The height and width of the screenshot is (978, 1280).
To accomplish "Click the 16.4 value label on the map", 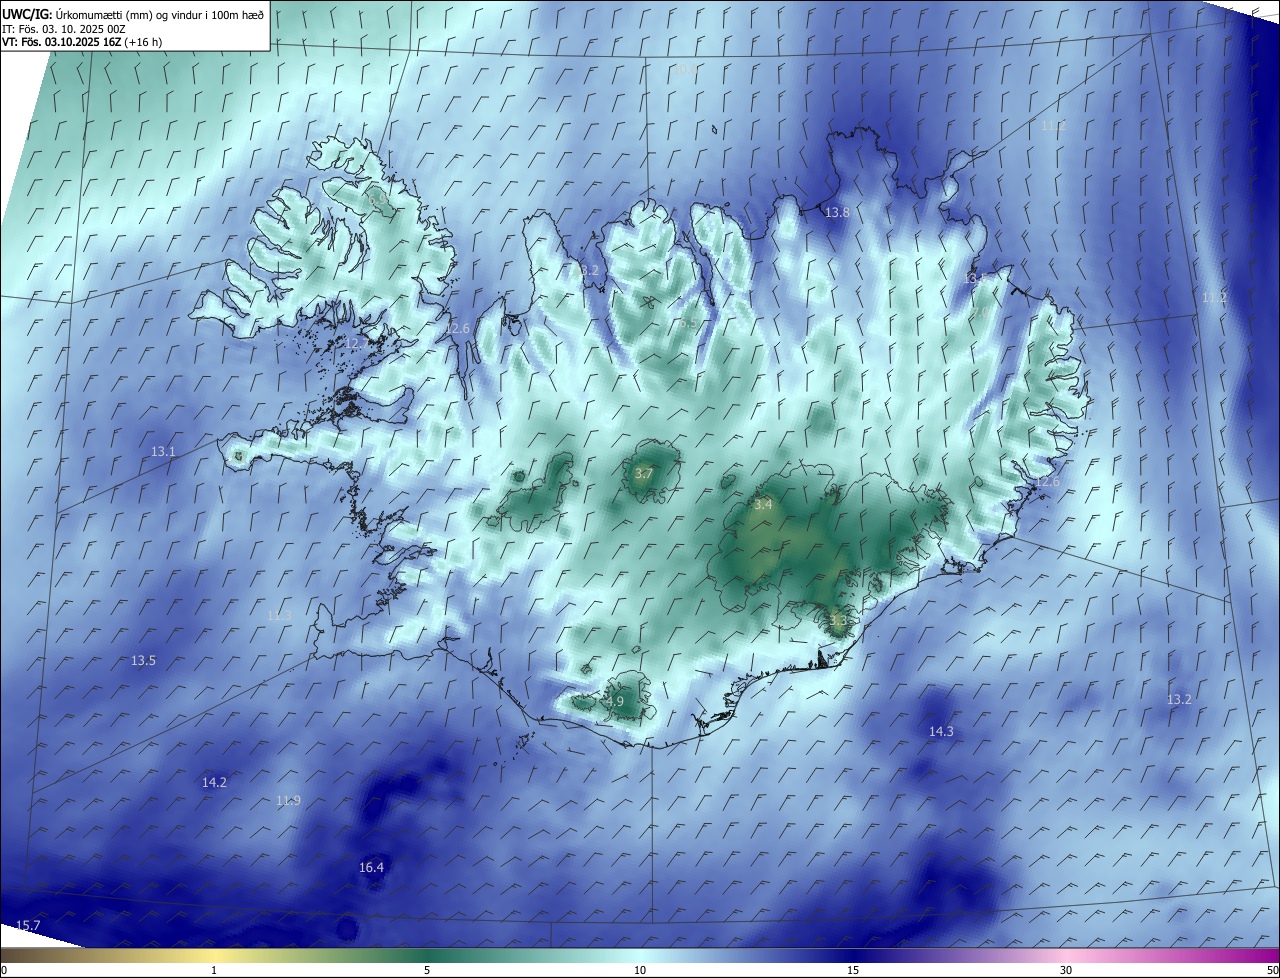I will click(371, 867).
